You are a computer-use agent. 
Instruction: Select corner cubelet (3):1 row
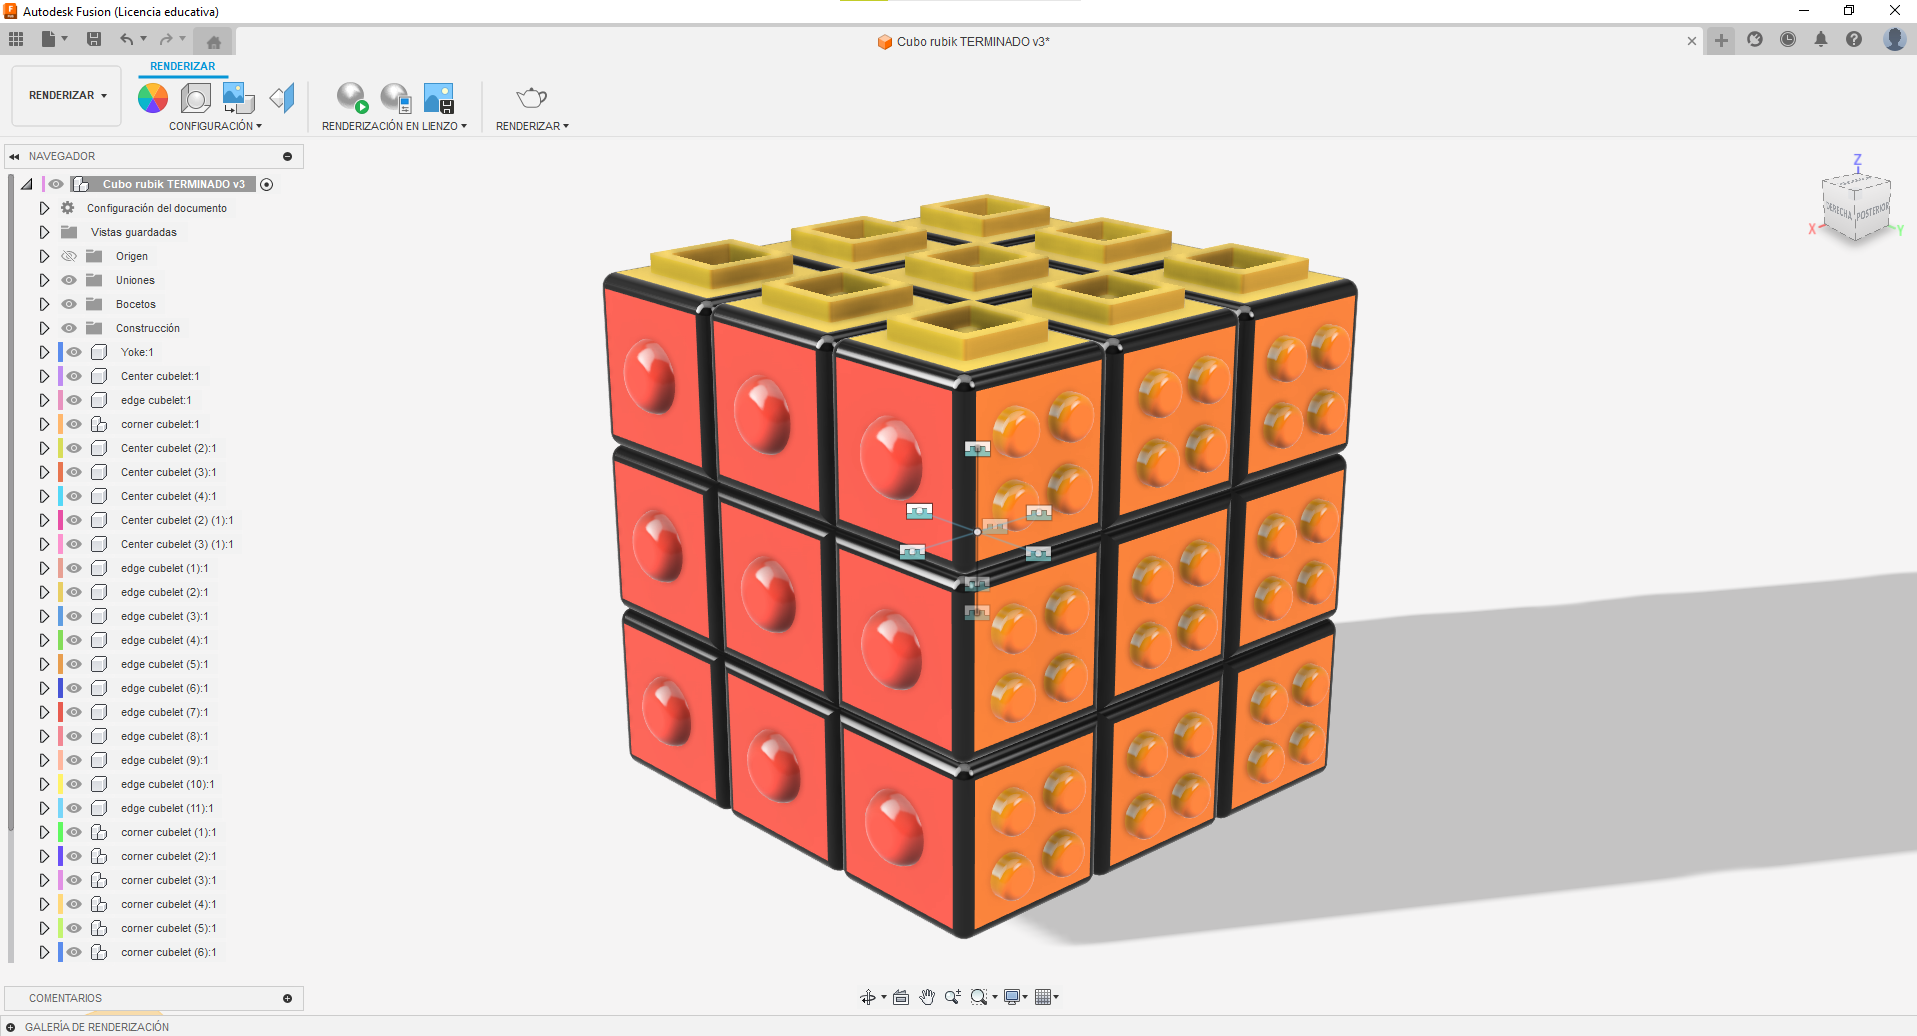(168, 880)
